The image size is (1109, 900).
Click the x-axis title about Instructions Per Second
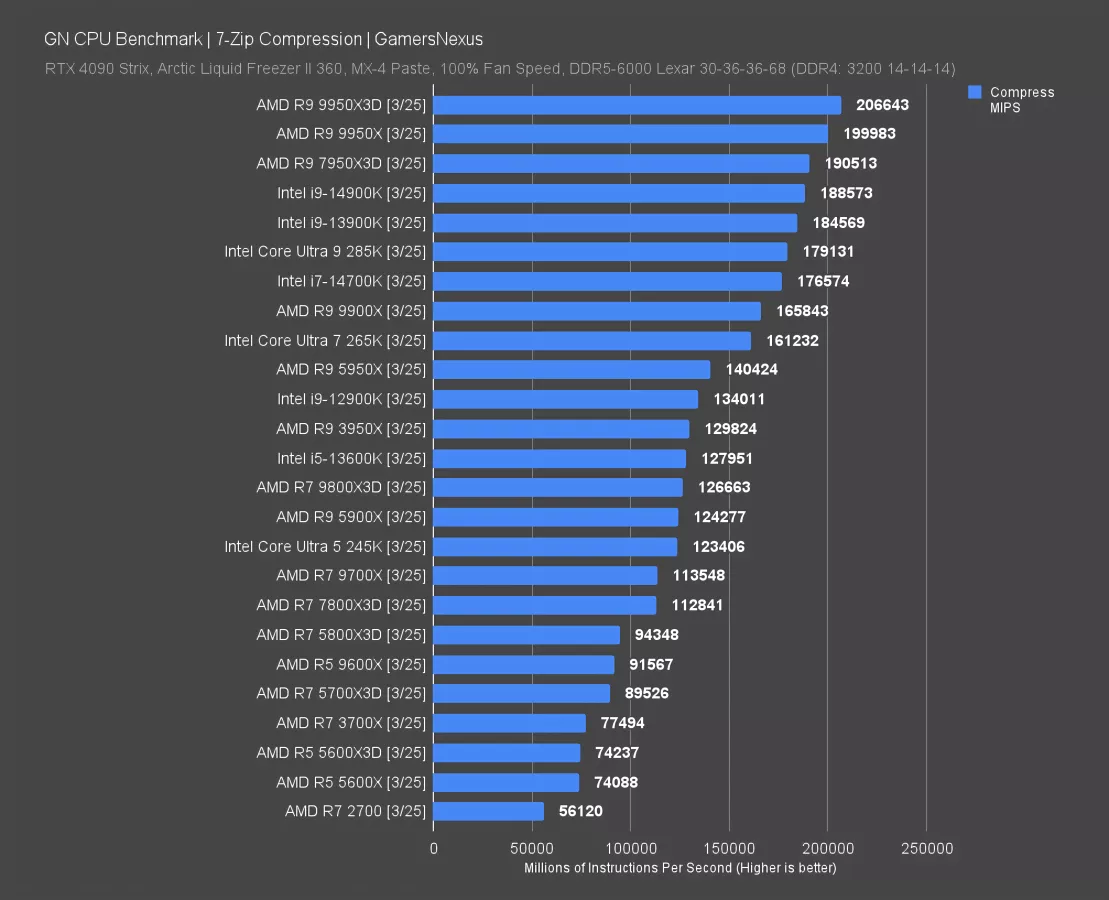[x=680, y=868]
